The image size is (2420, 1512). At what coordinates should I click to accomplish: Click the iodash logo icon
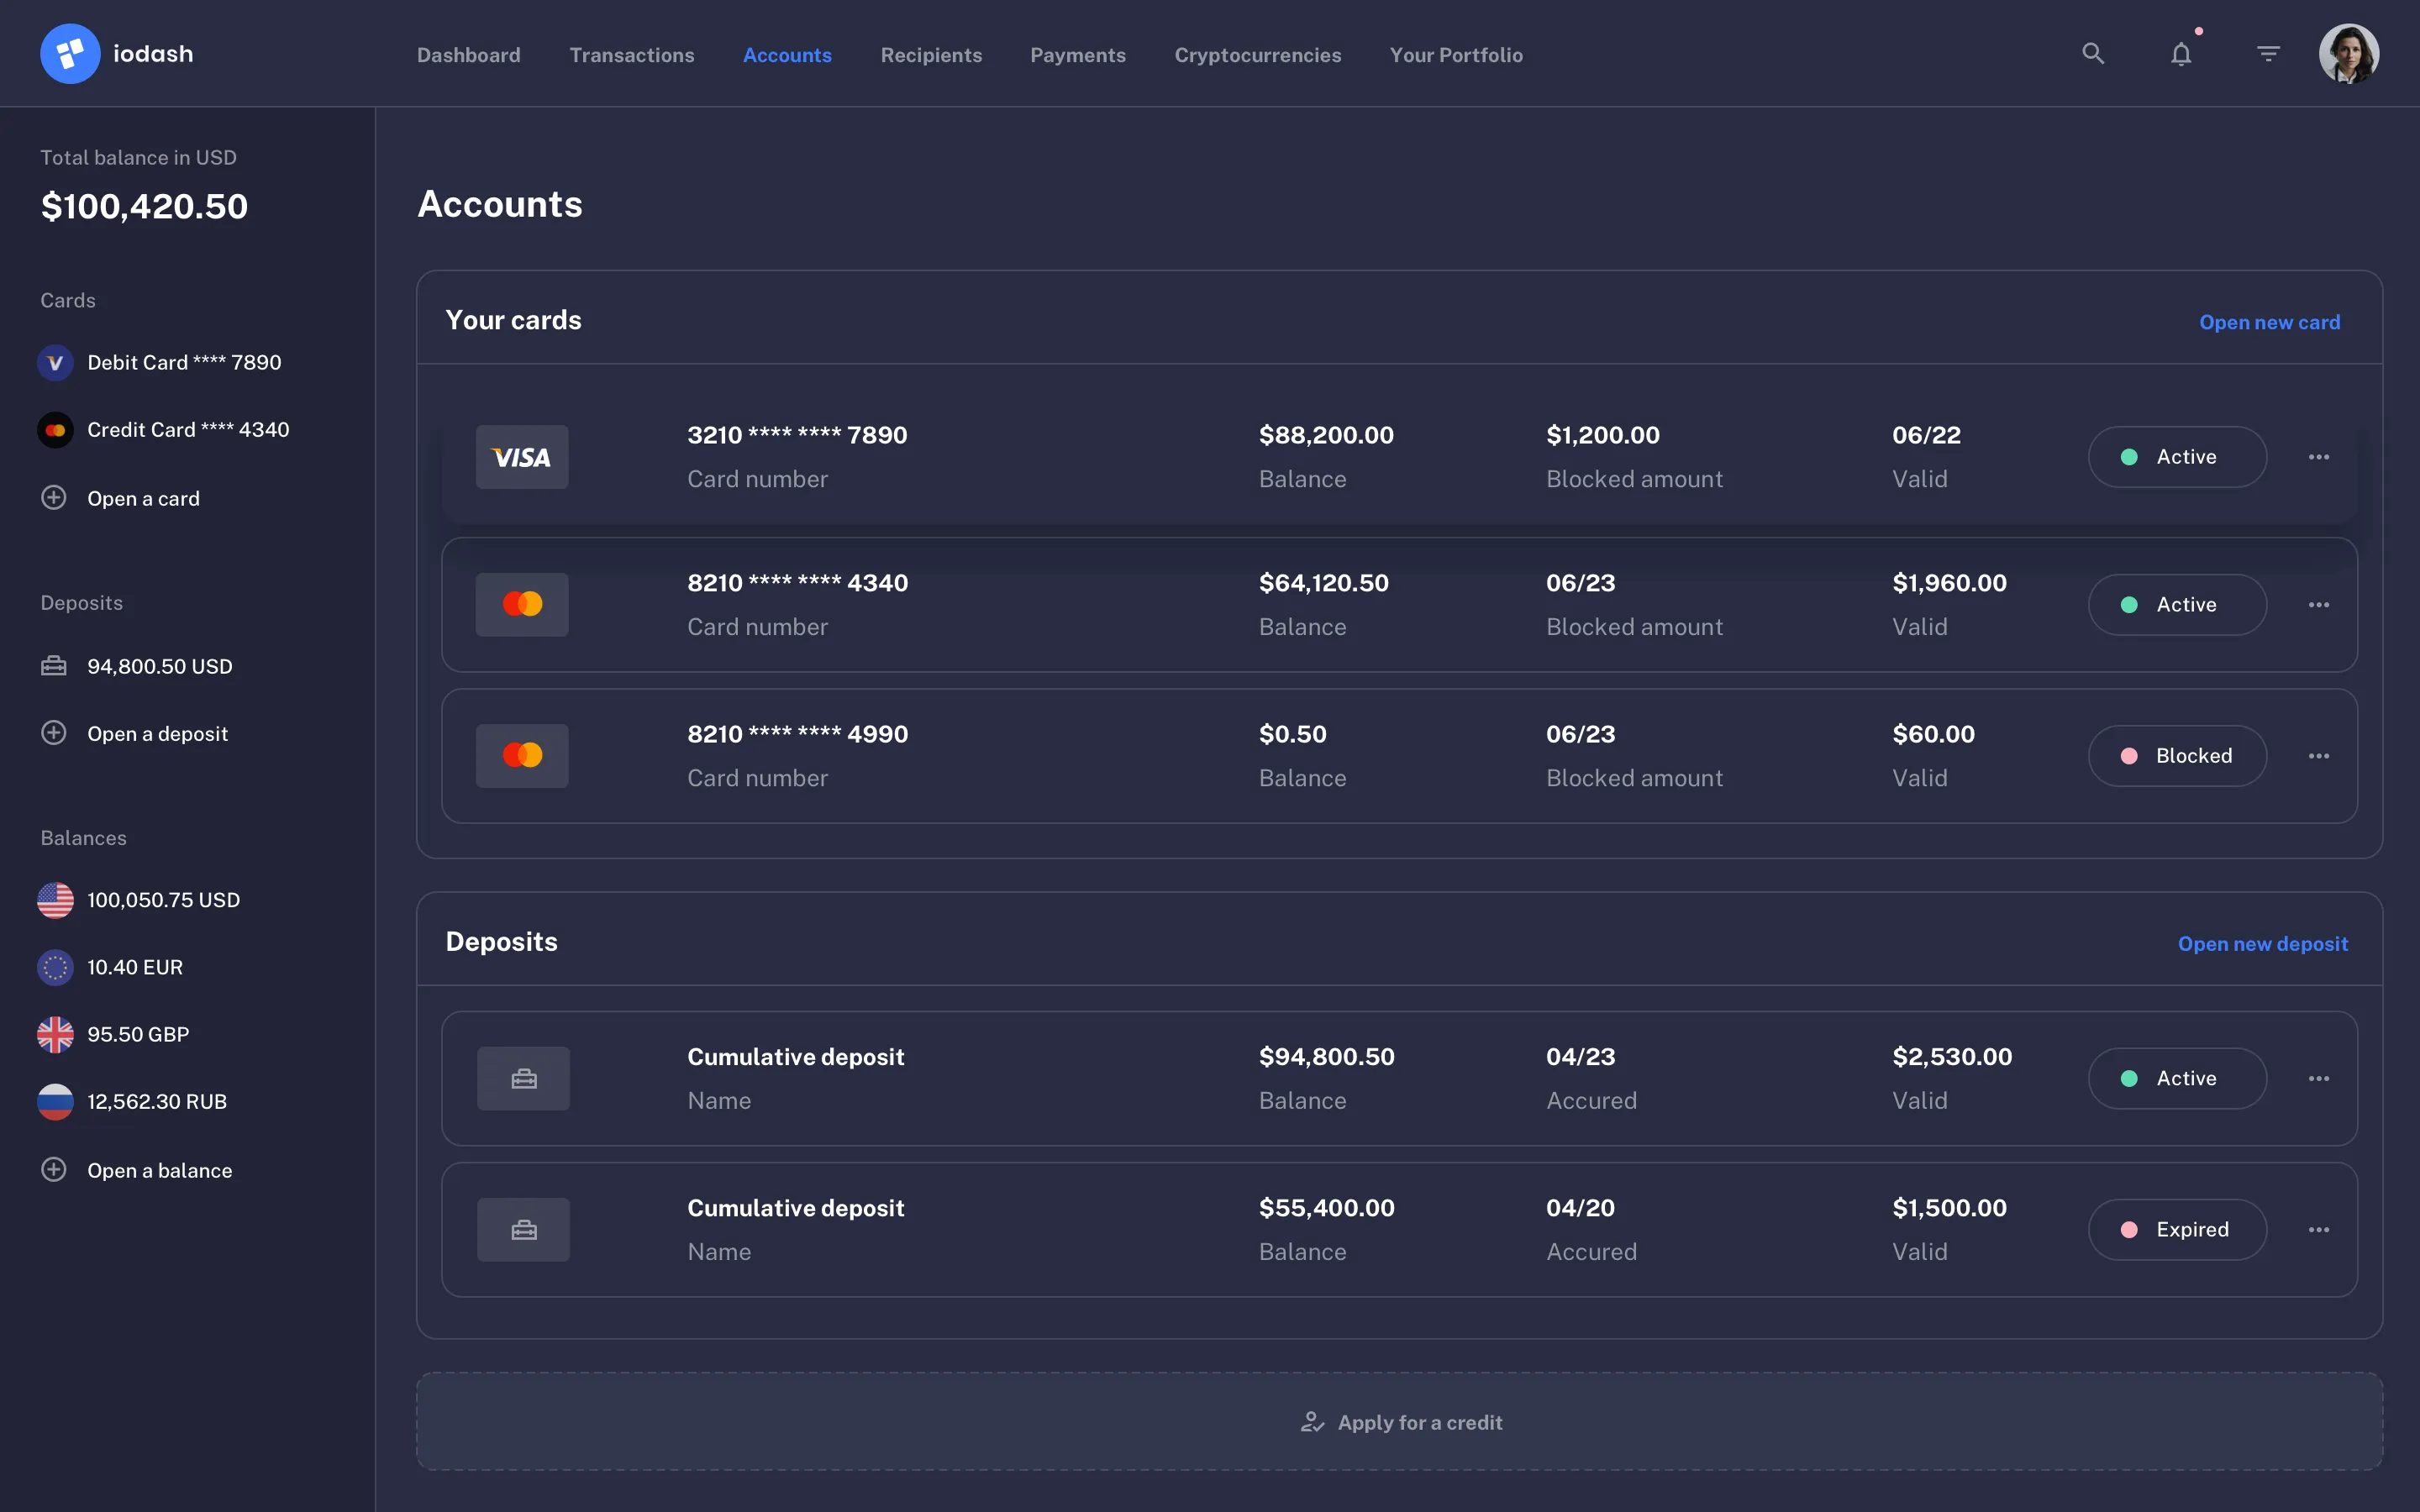70,52
